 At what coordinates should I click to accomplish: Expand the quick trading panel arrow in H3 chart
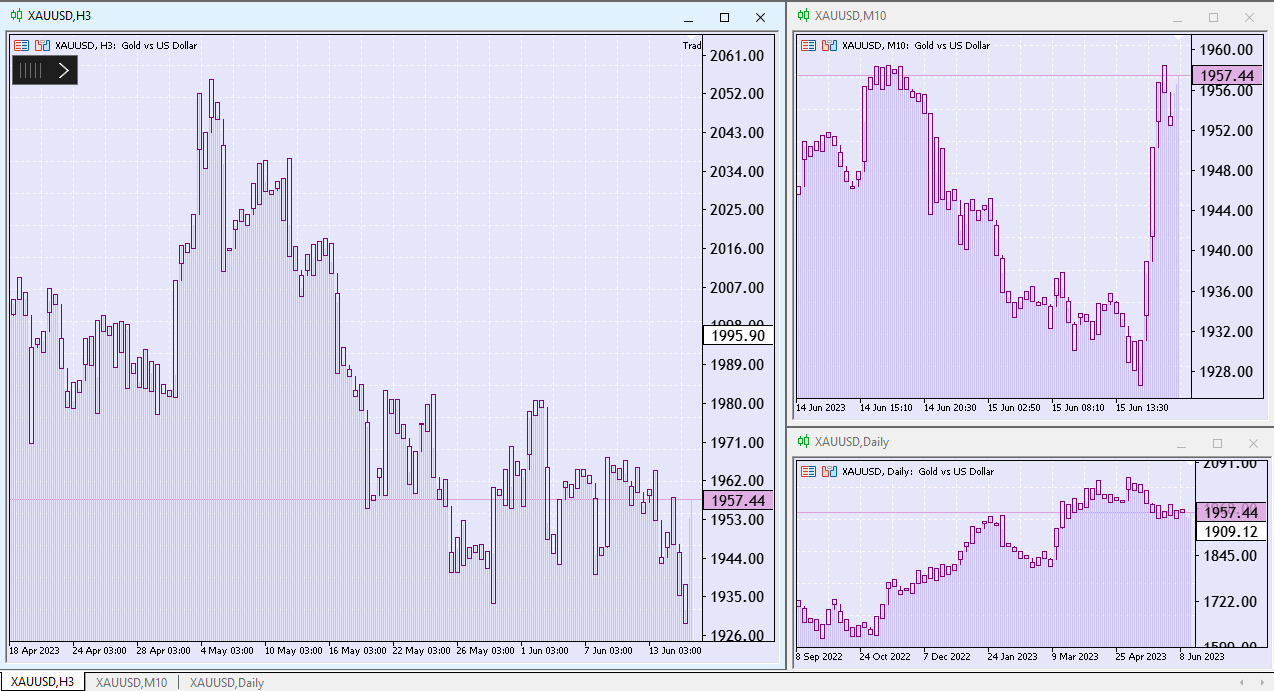64,70
